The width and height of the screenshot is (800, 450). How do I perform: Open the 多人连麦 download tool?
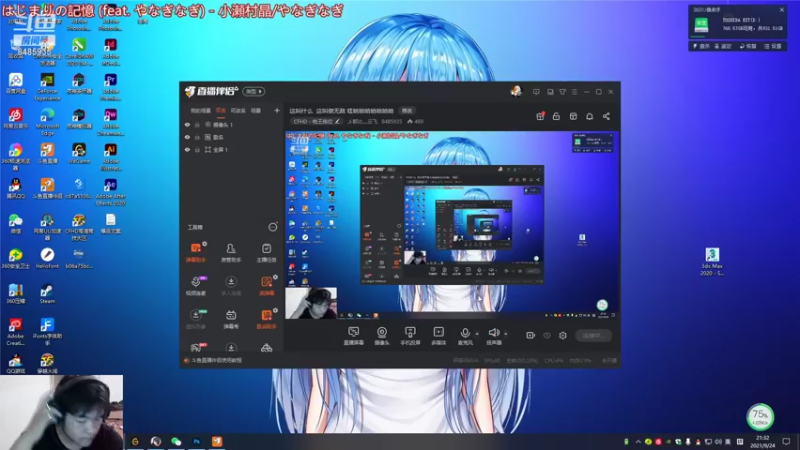point(231,286)
